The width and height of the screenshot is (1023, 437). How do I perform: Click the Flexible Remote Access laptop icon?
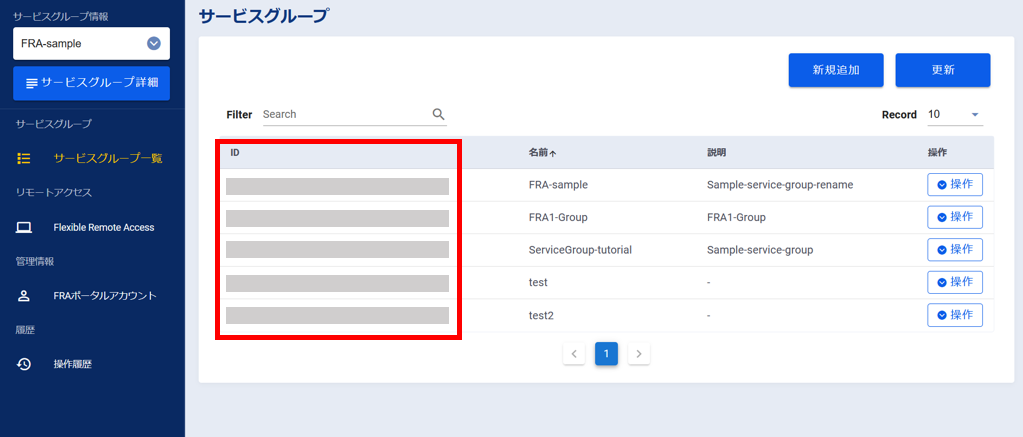(25, 227)
